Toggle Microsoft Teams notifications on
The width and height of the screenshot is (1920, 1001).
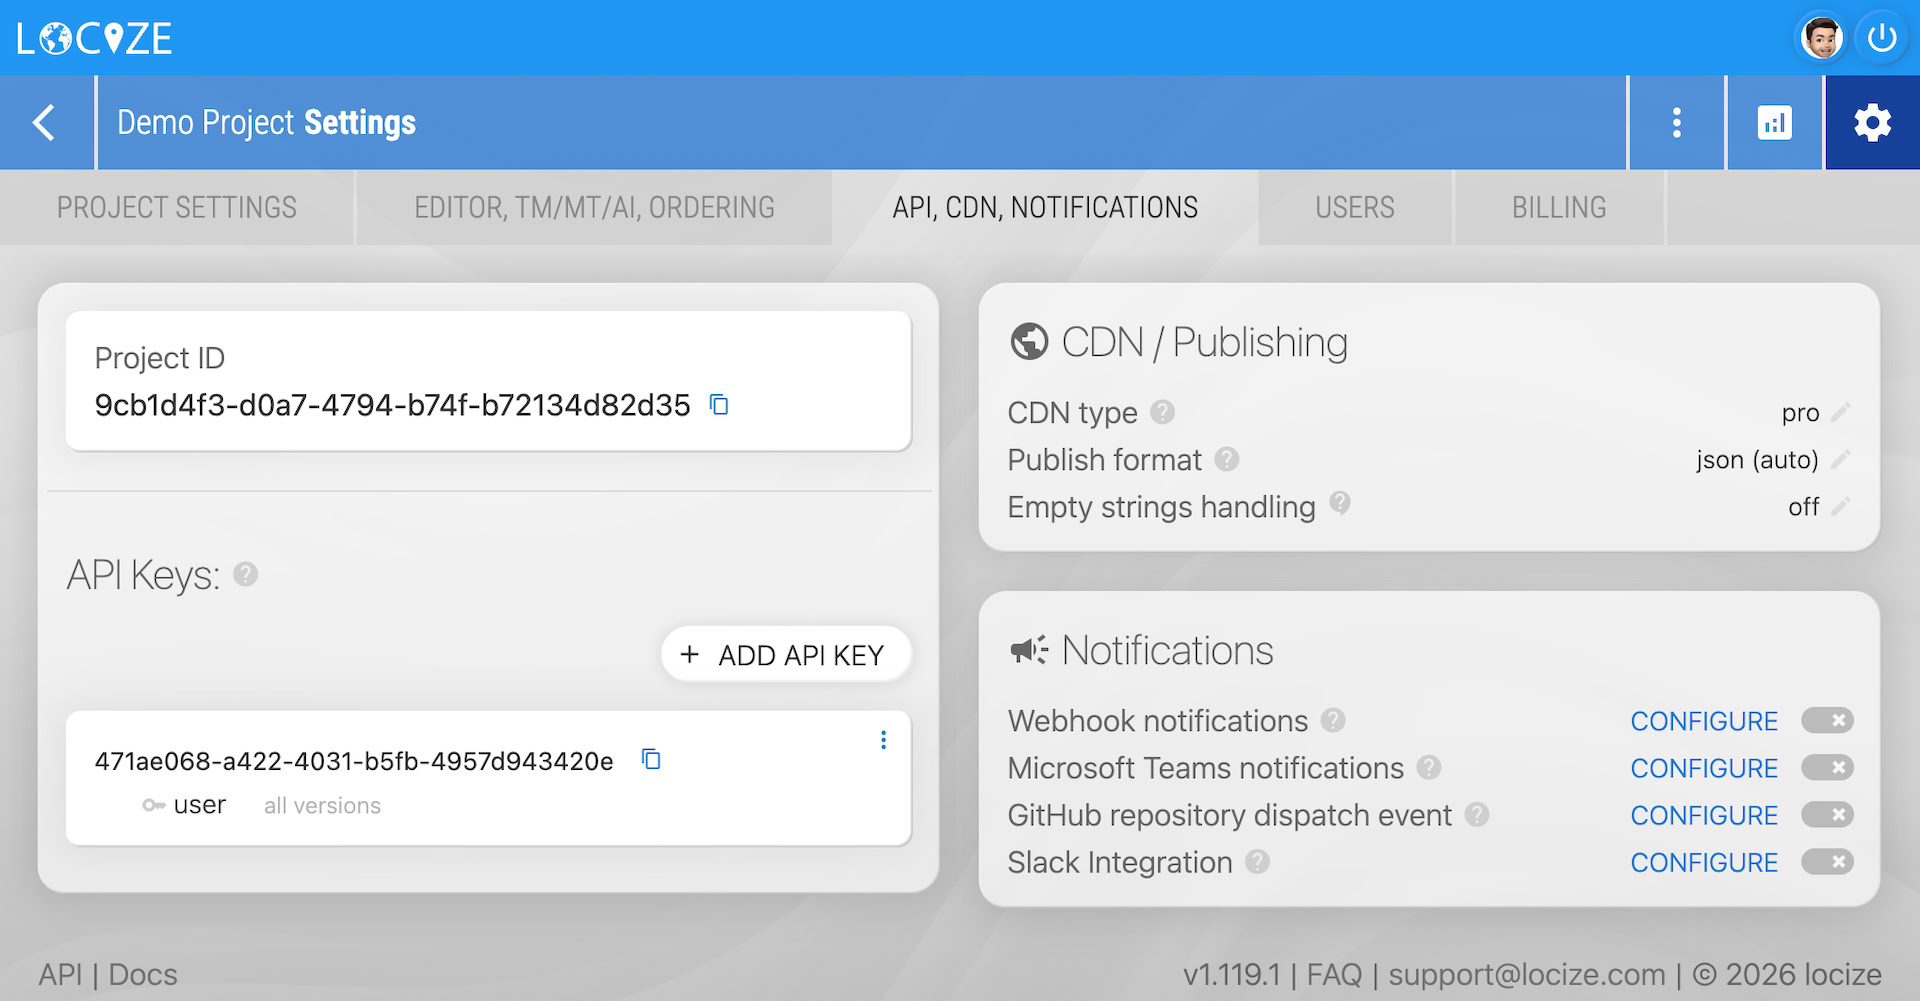[x=1827, y=768]
